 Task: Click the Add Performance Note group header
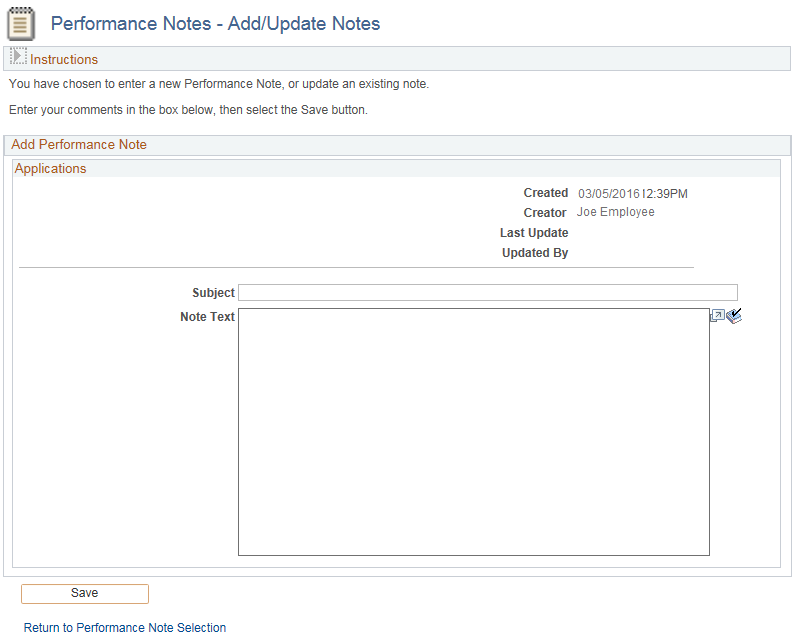tap(79, 145)
